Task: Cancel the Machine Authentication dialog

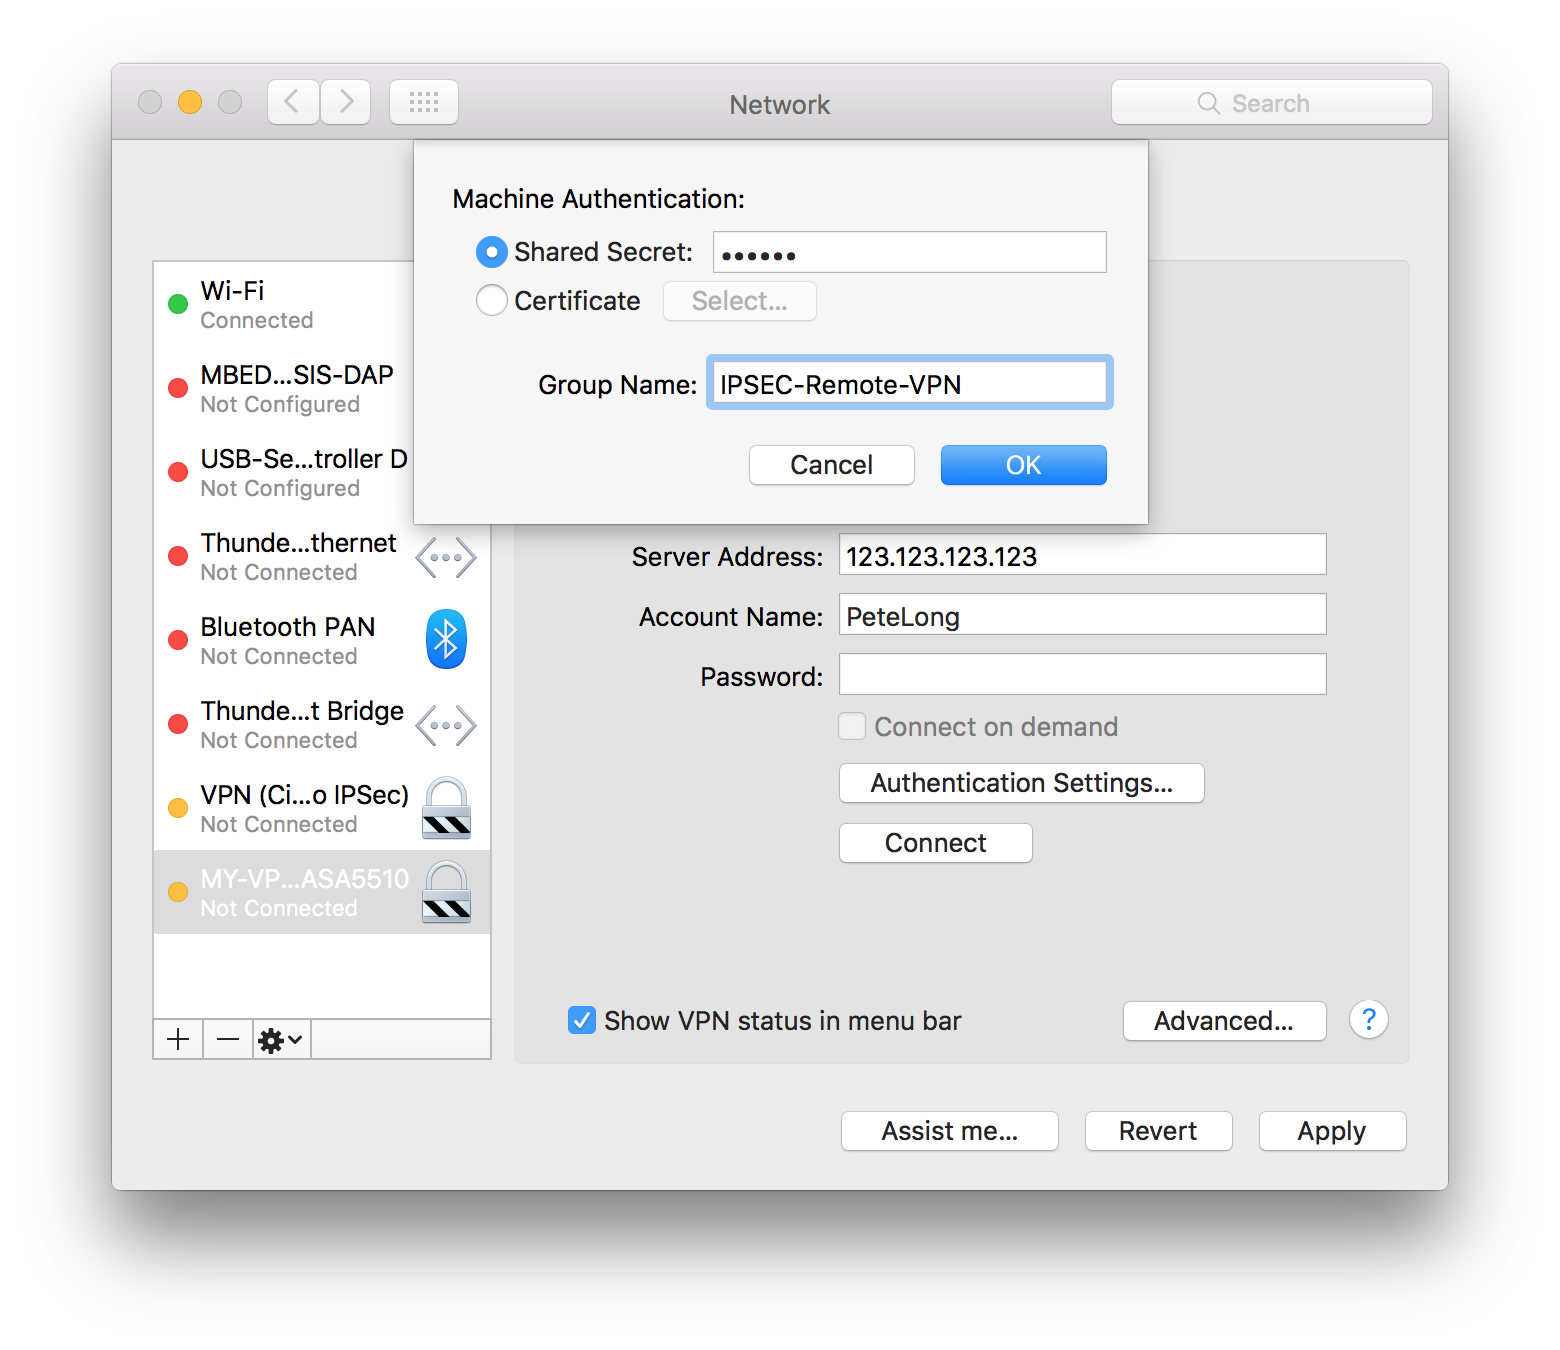Action: point(831,465)
